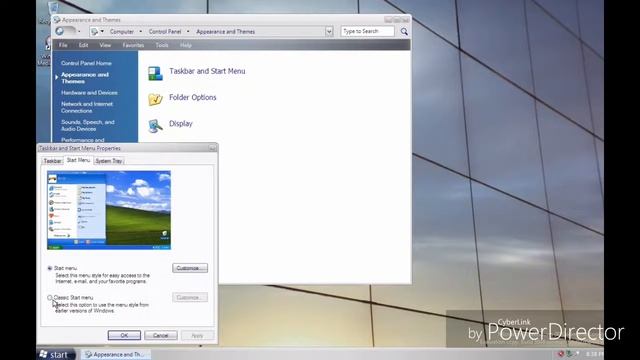
Task: Click the Folder Options folder icon
Action: (155, 99)
